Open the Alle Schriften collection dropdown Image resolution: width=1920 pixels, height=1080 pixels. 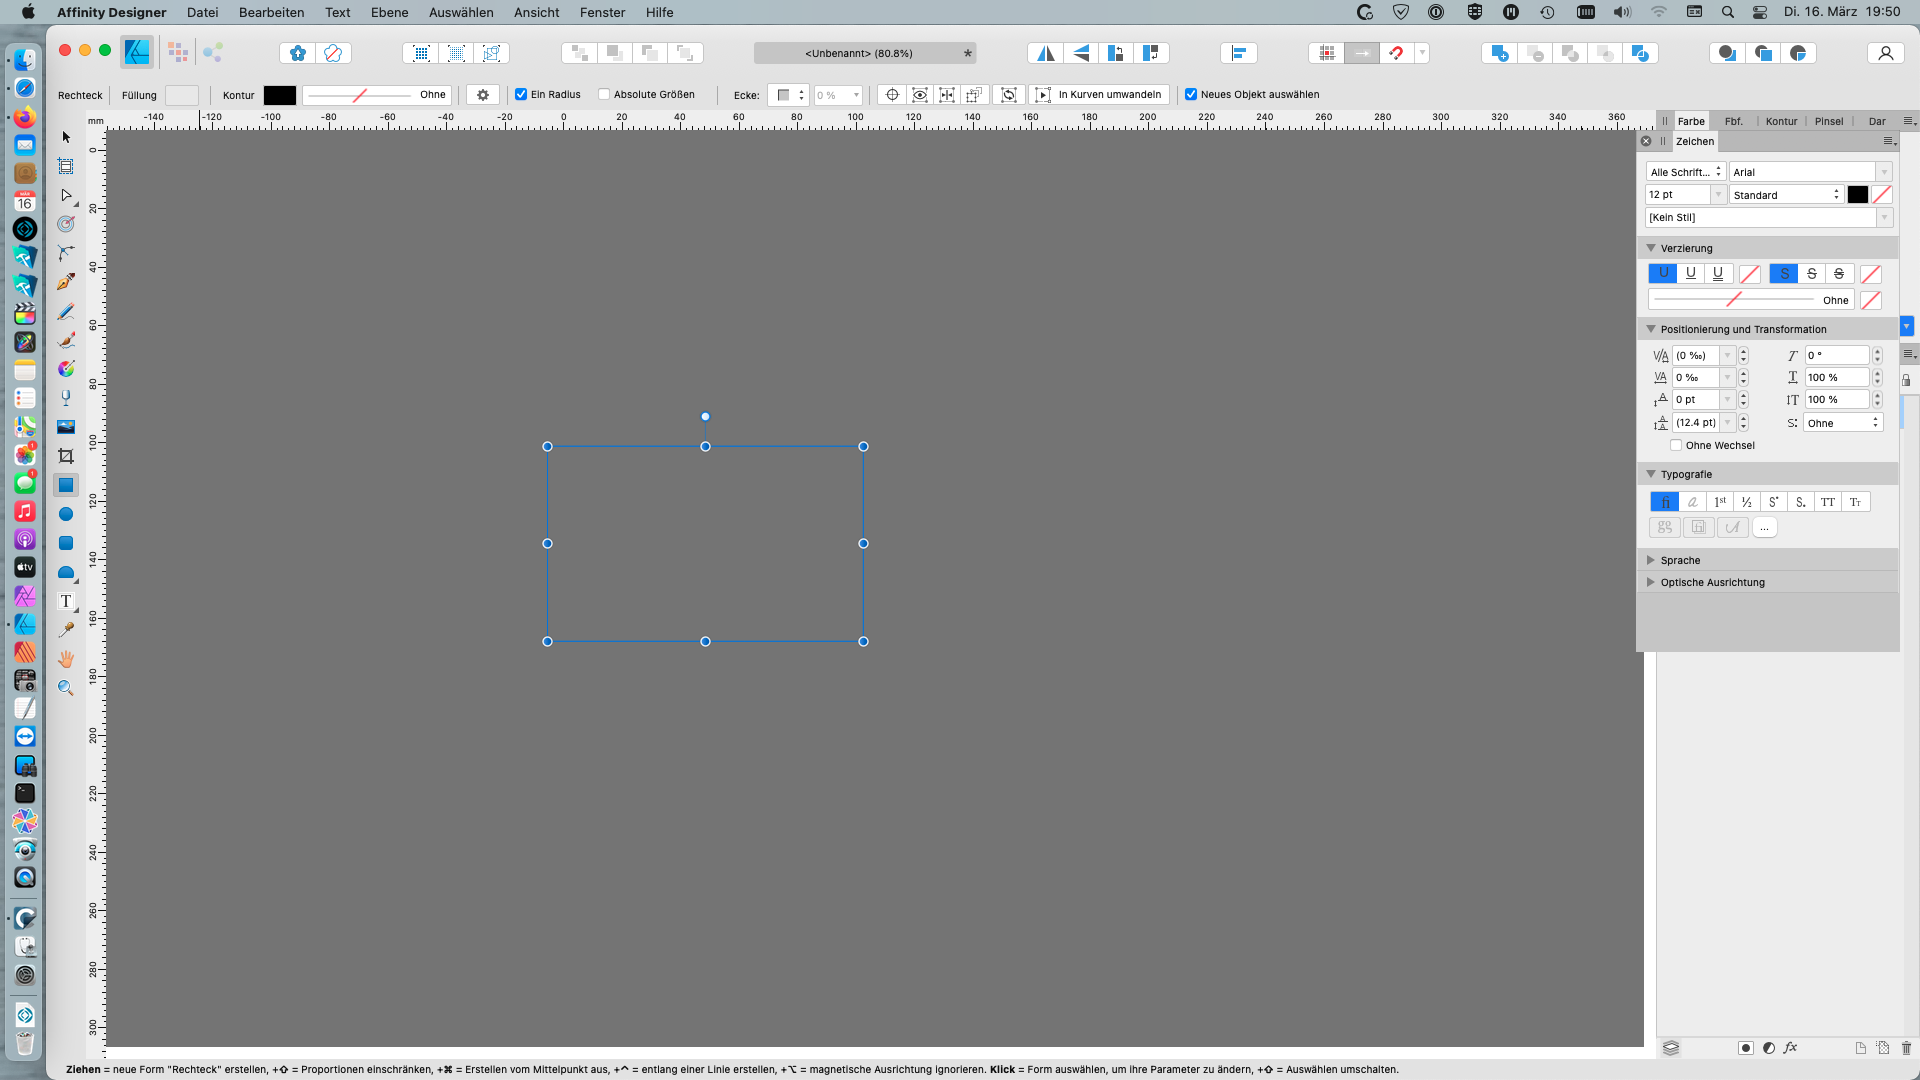click(1686, 172)
